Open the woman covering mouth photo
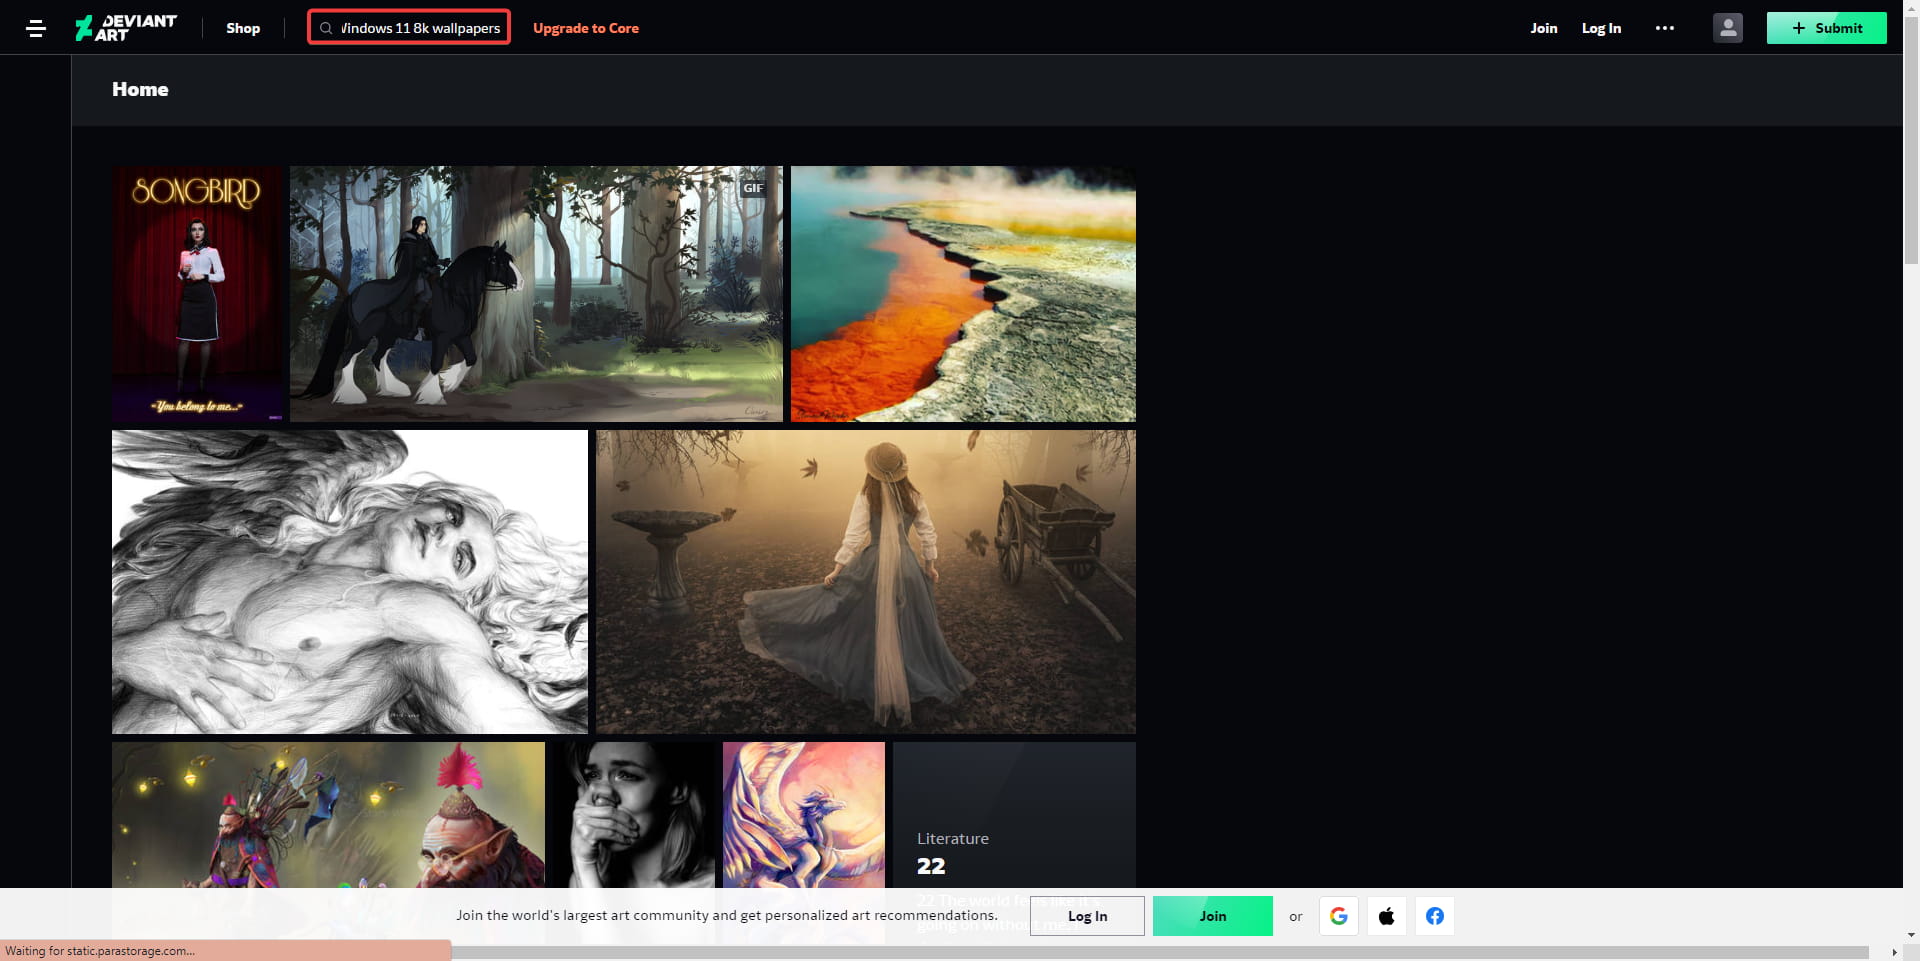1920x961 pixels. coord(634,815)
